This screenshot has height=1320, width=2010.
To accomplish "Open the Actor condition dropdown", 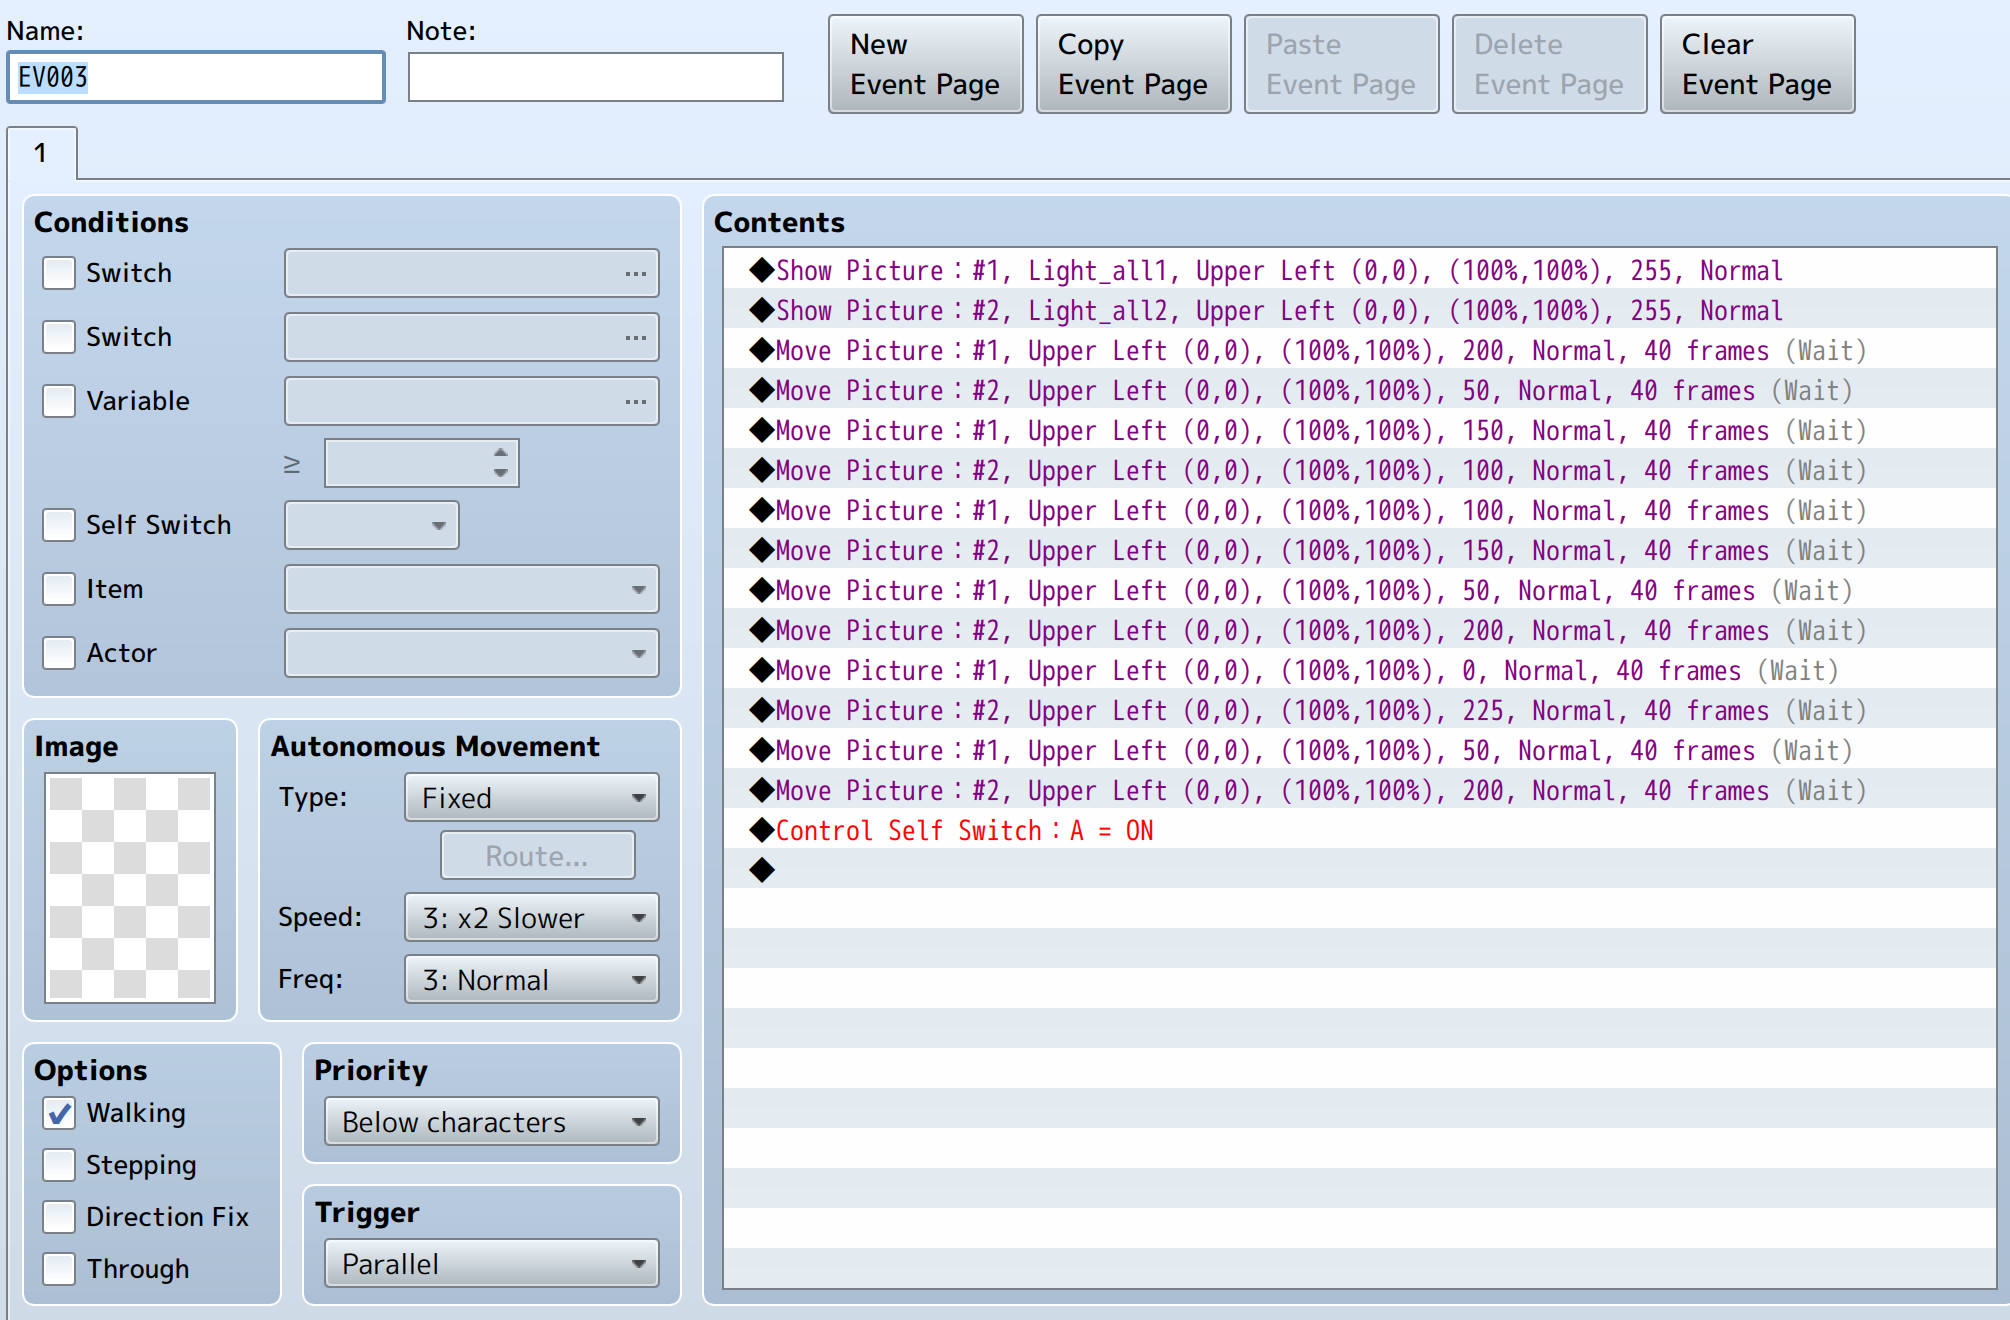I will point(472,653).
